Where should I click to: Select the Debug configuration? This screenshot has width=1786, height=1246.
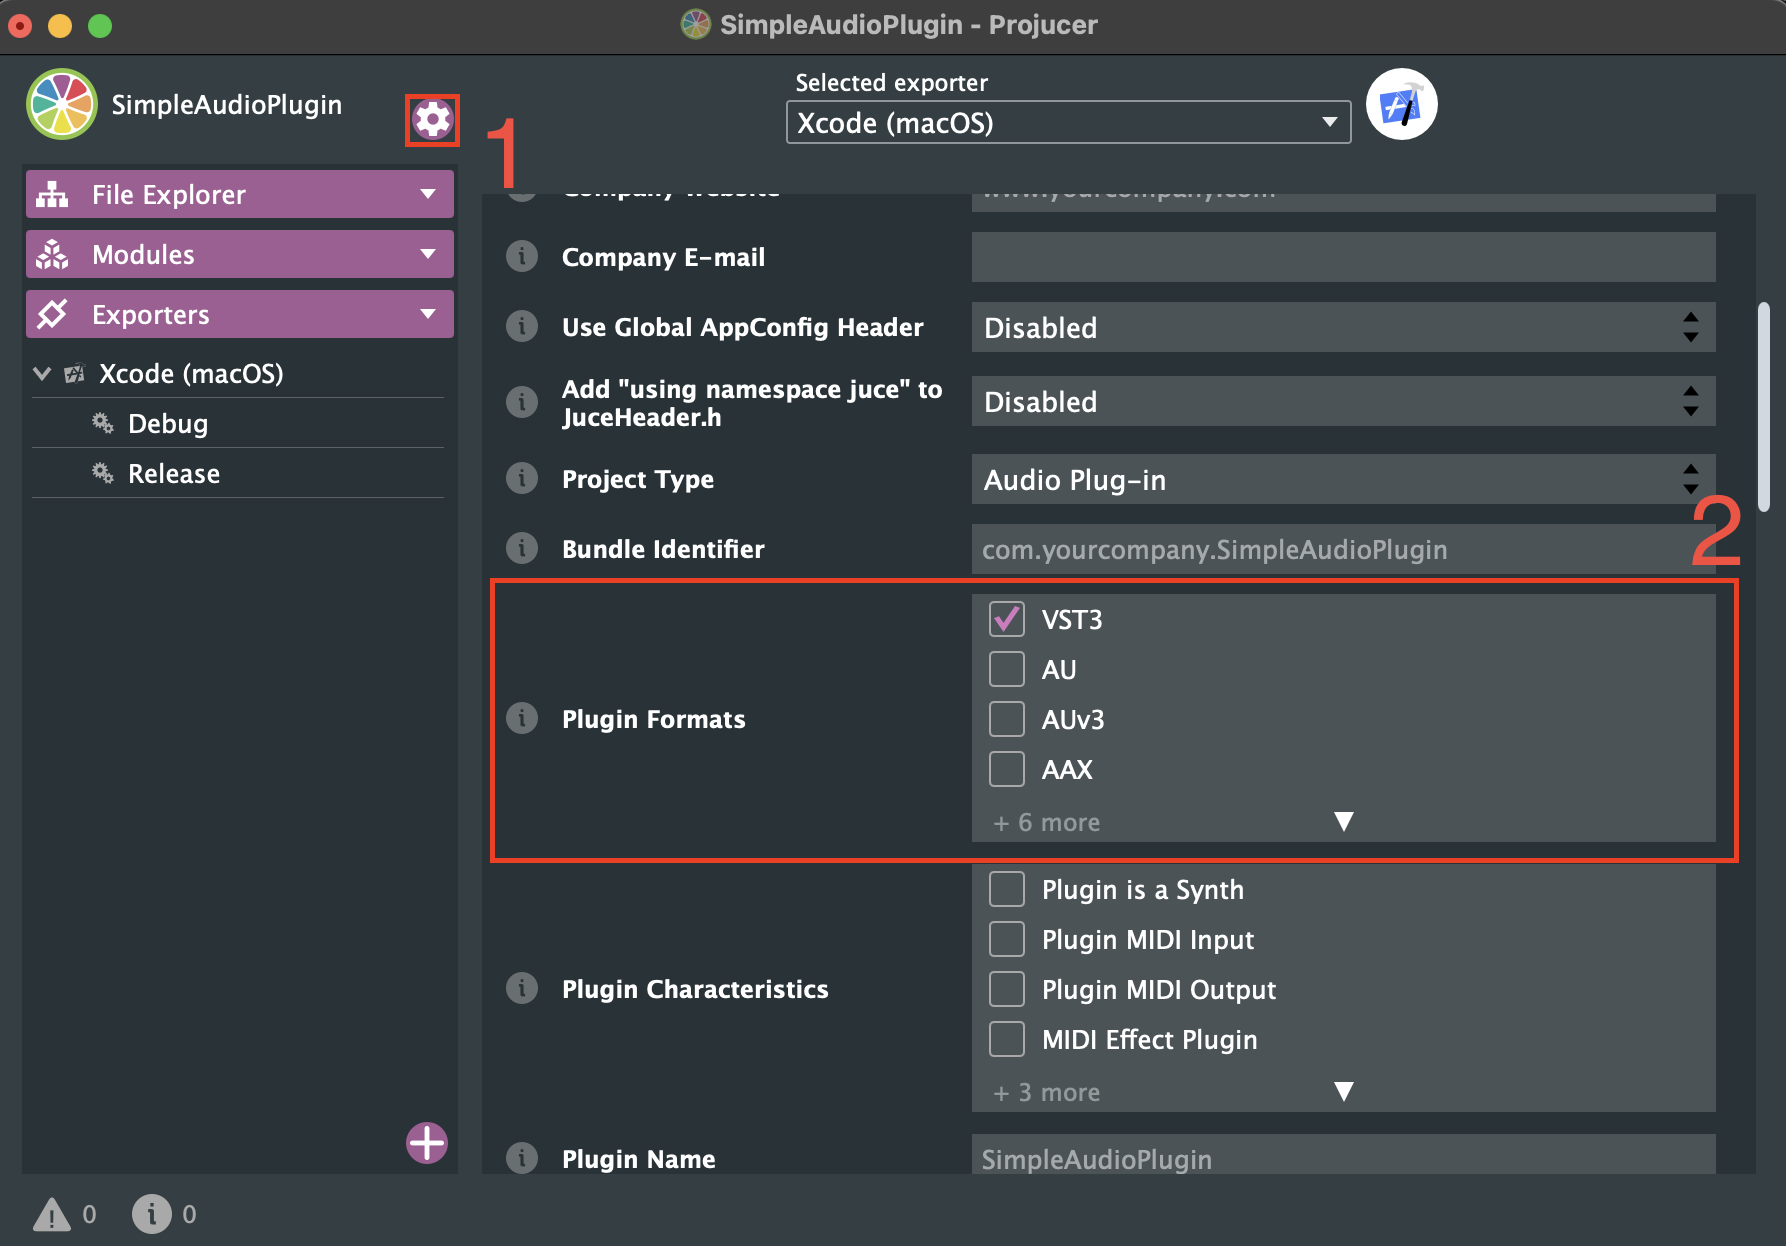point(238,423)
